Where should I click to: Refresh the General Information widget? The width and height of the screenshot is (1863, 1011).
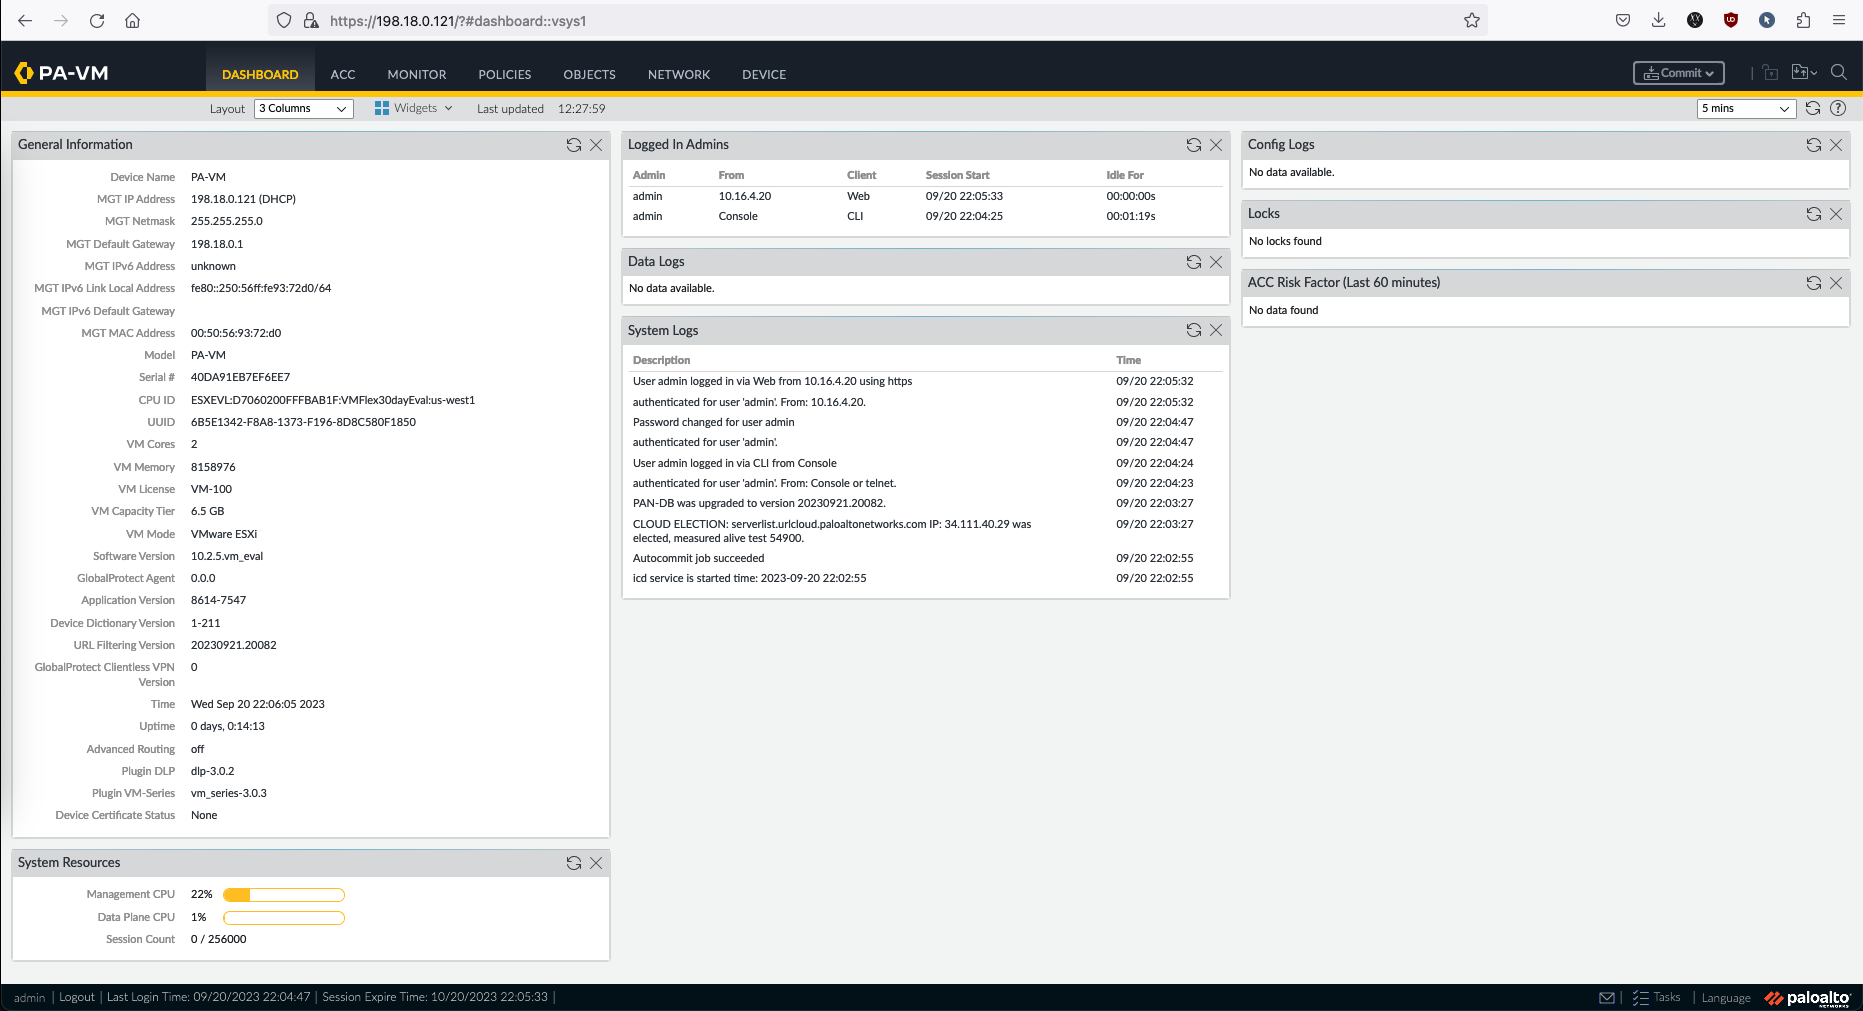574,145
